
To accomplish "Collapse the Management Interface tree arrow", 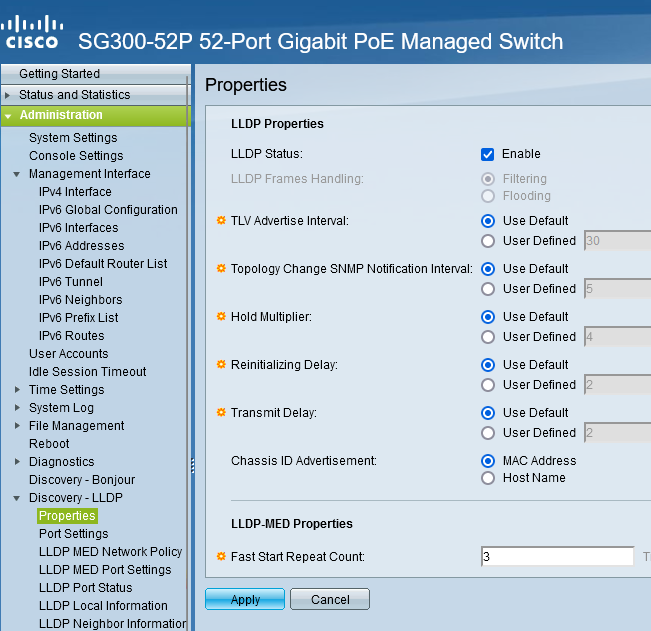I will (x=17, y=174).
